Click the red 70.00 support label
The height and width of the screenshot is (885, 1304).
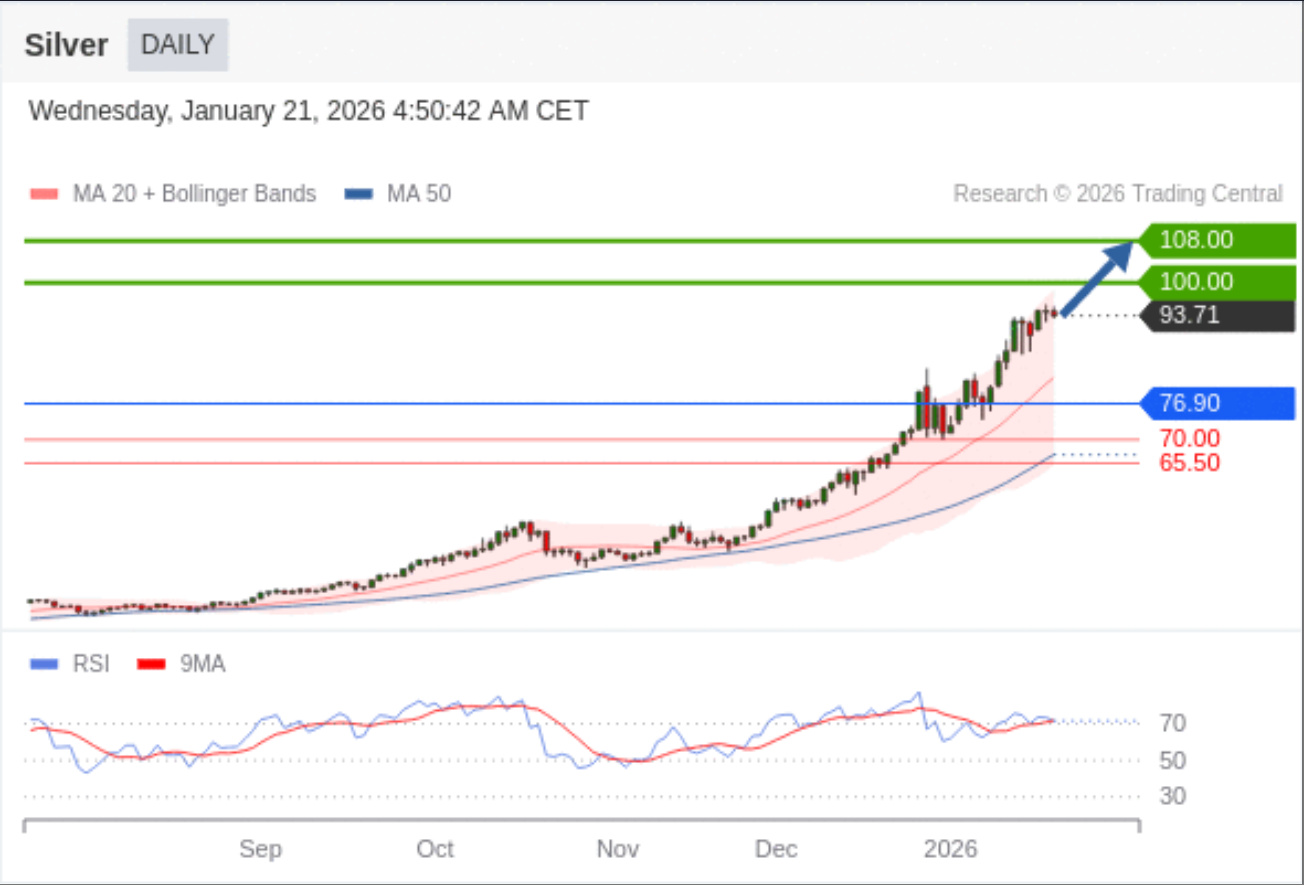point(1189,438)
